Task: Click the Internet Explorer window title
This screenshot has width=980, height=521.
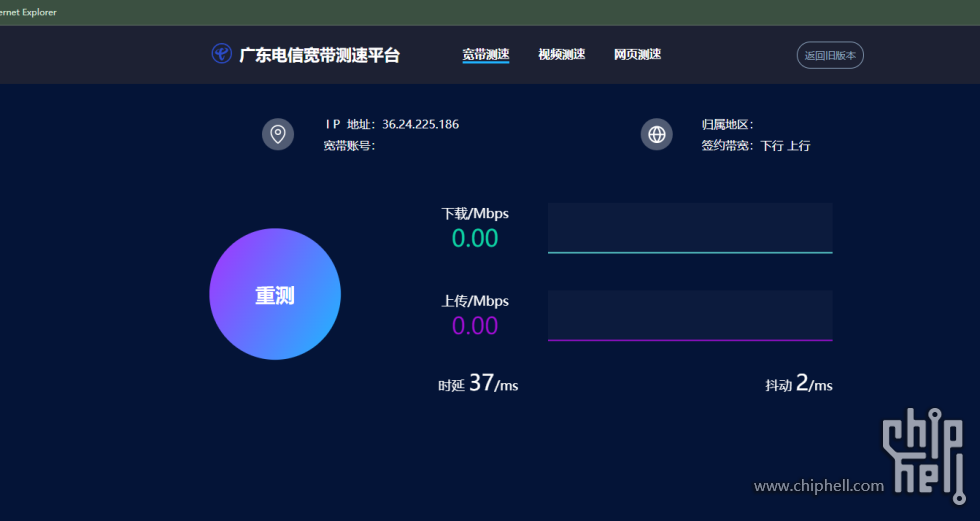Action: pyautogui.click(x=28, y=12)
